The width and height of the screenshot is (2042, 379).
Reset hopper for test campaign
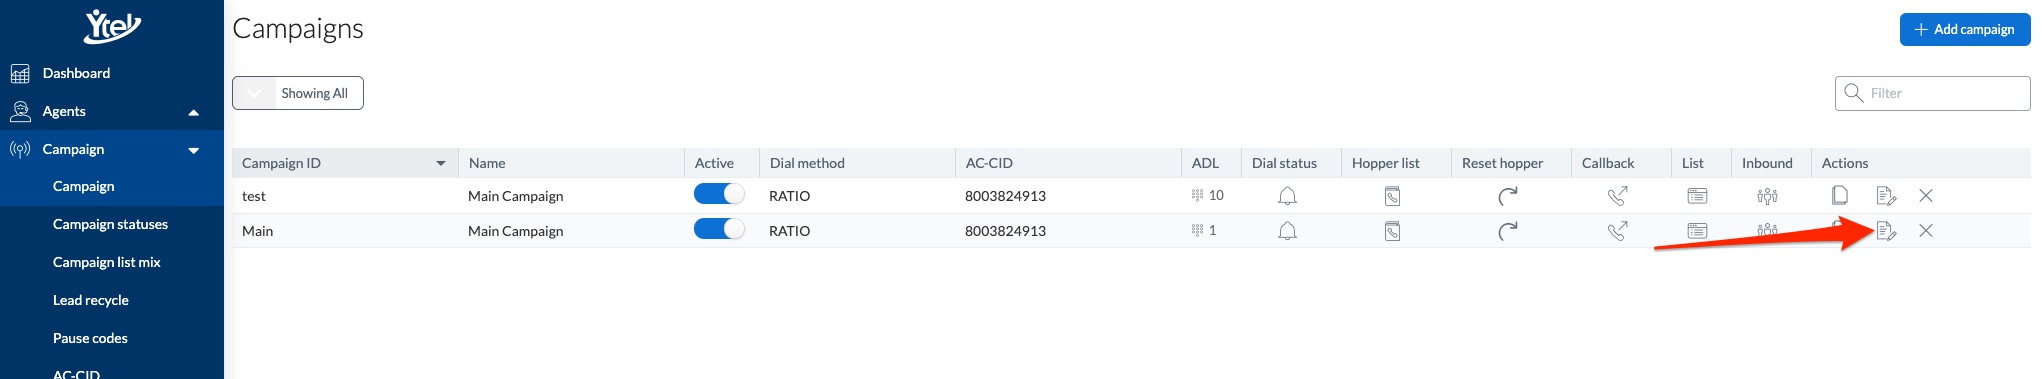1507,196
